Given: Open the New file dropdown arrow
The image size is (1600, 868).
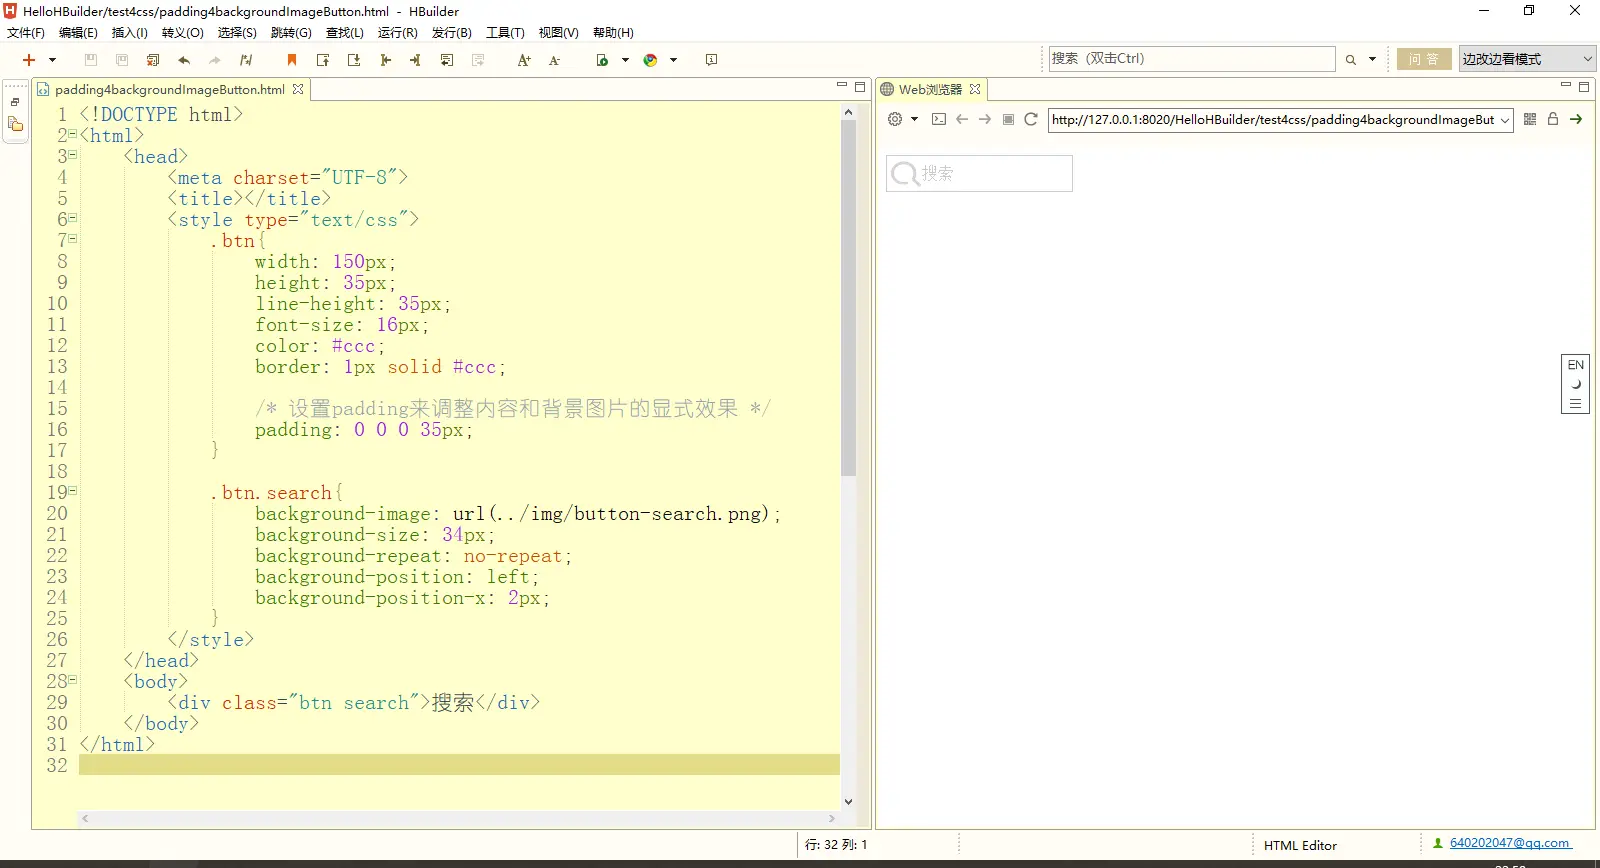Looking at the screenshot, I should 52,60.
